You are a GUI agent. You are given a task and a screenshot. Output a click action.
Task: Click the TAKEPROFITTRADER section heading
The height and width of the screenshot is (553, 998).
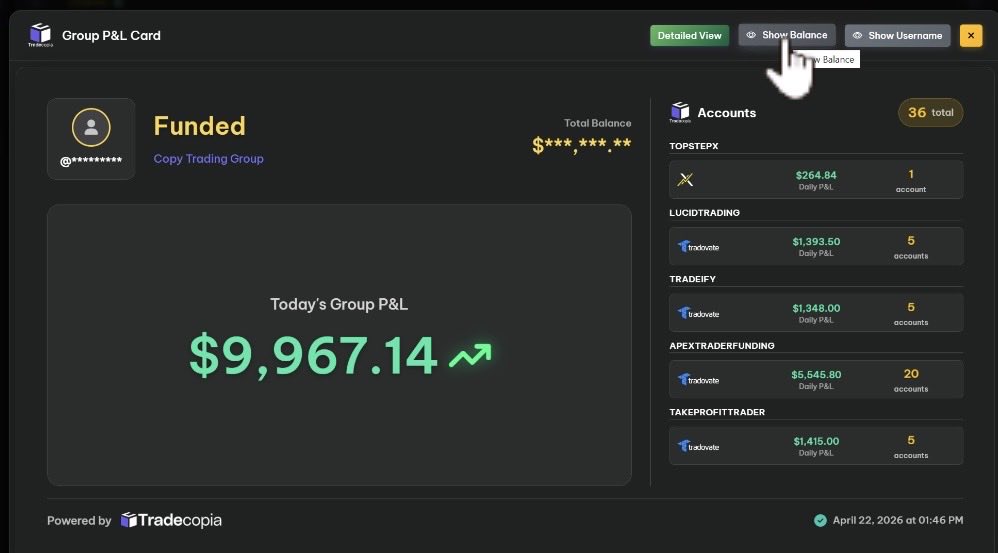(x=717, y=412)
